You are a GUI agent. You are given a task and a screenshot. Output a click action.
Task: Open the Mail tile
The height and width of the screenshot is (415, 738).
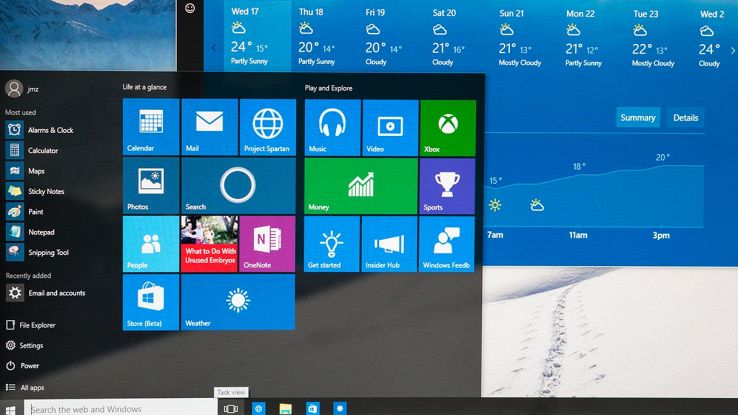[209, 127]
